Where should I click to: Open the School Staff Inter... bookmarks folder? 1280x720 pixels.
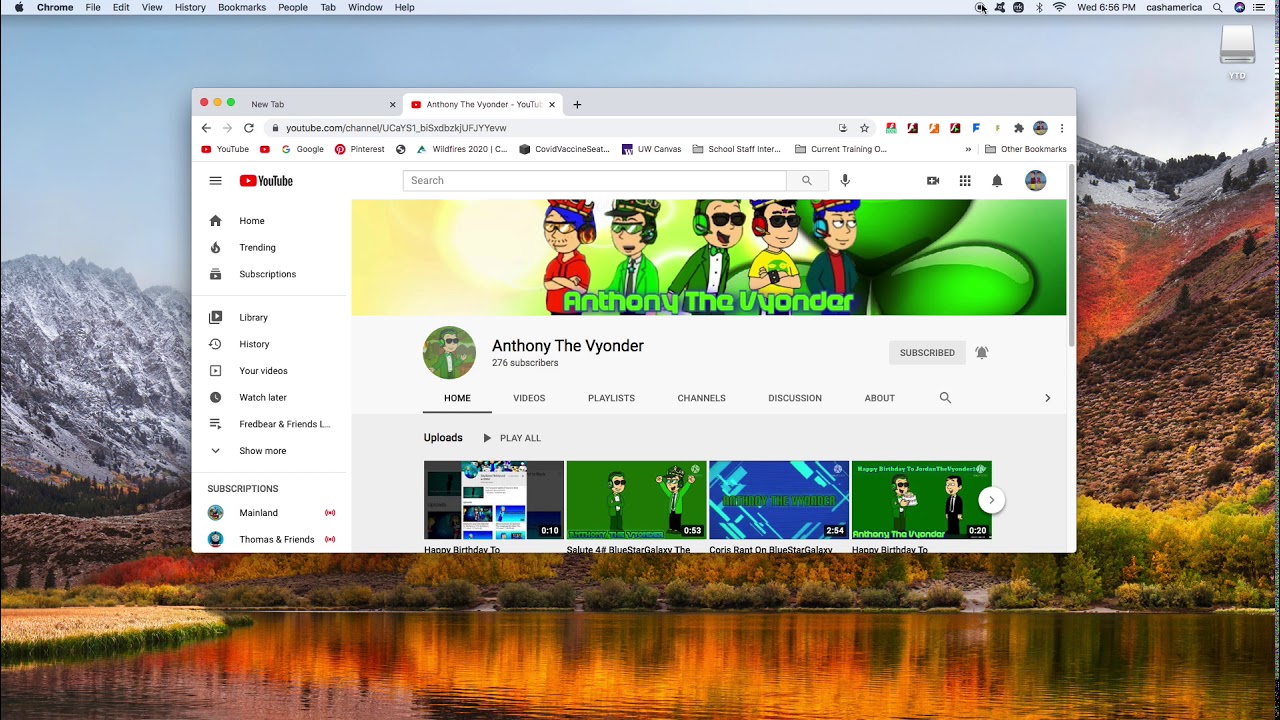coord(736,149)
